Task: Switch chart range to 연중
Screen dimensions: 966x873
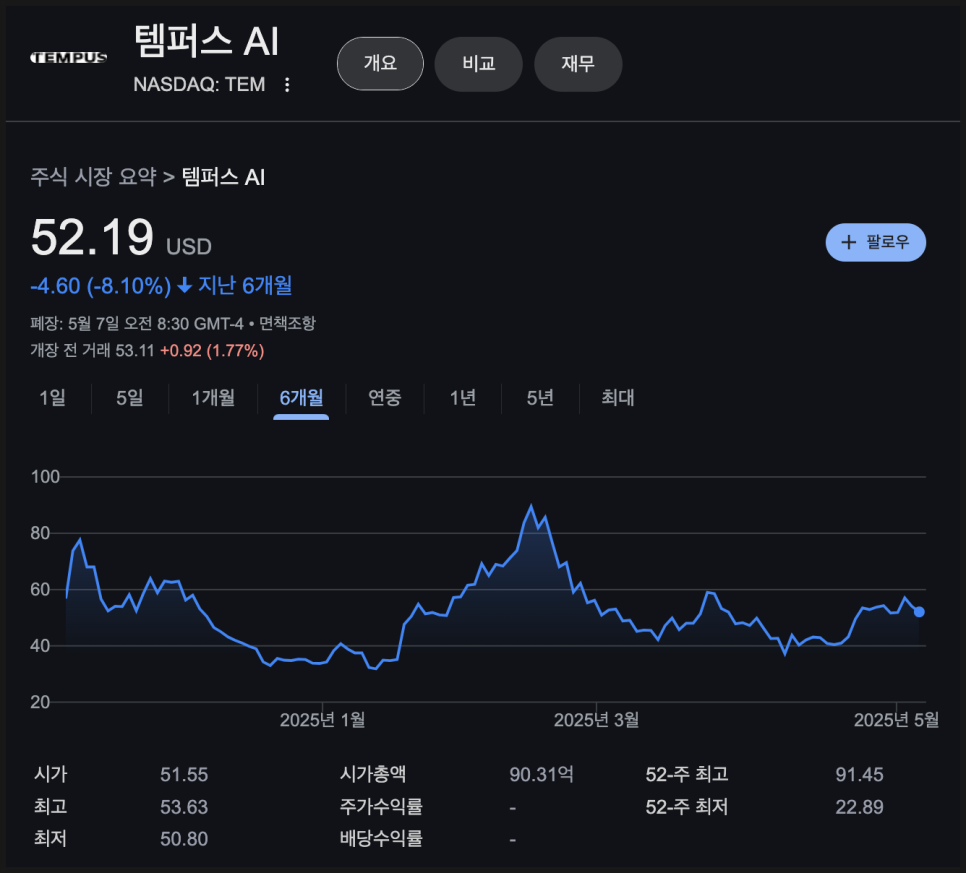Action: click(x=384, y=398)
